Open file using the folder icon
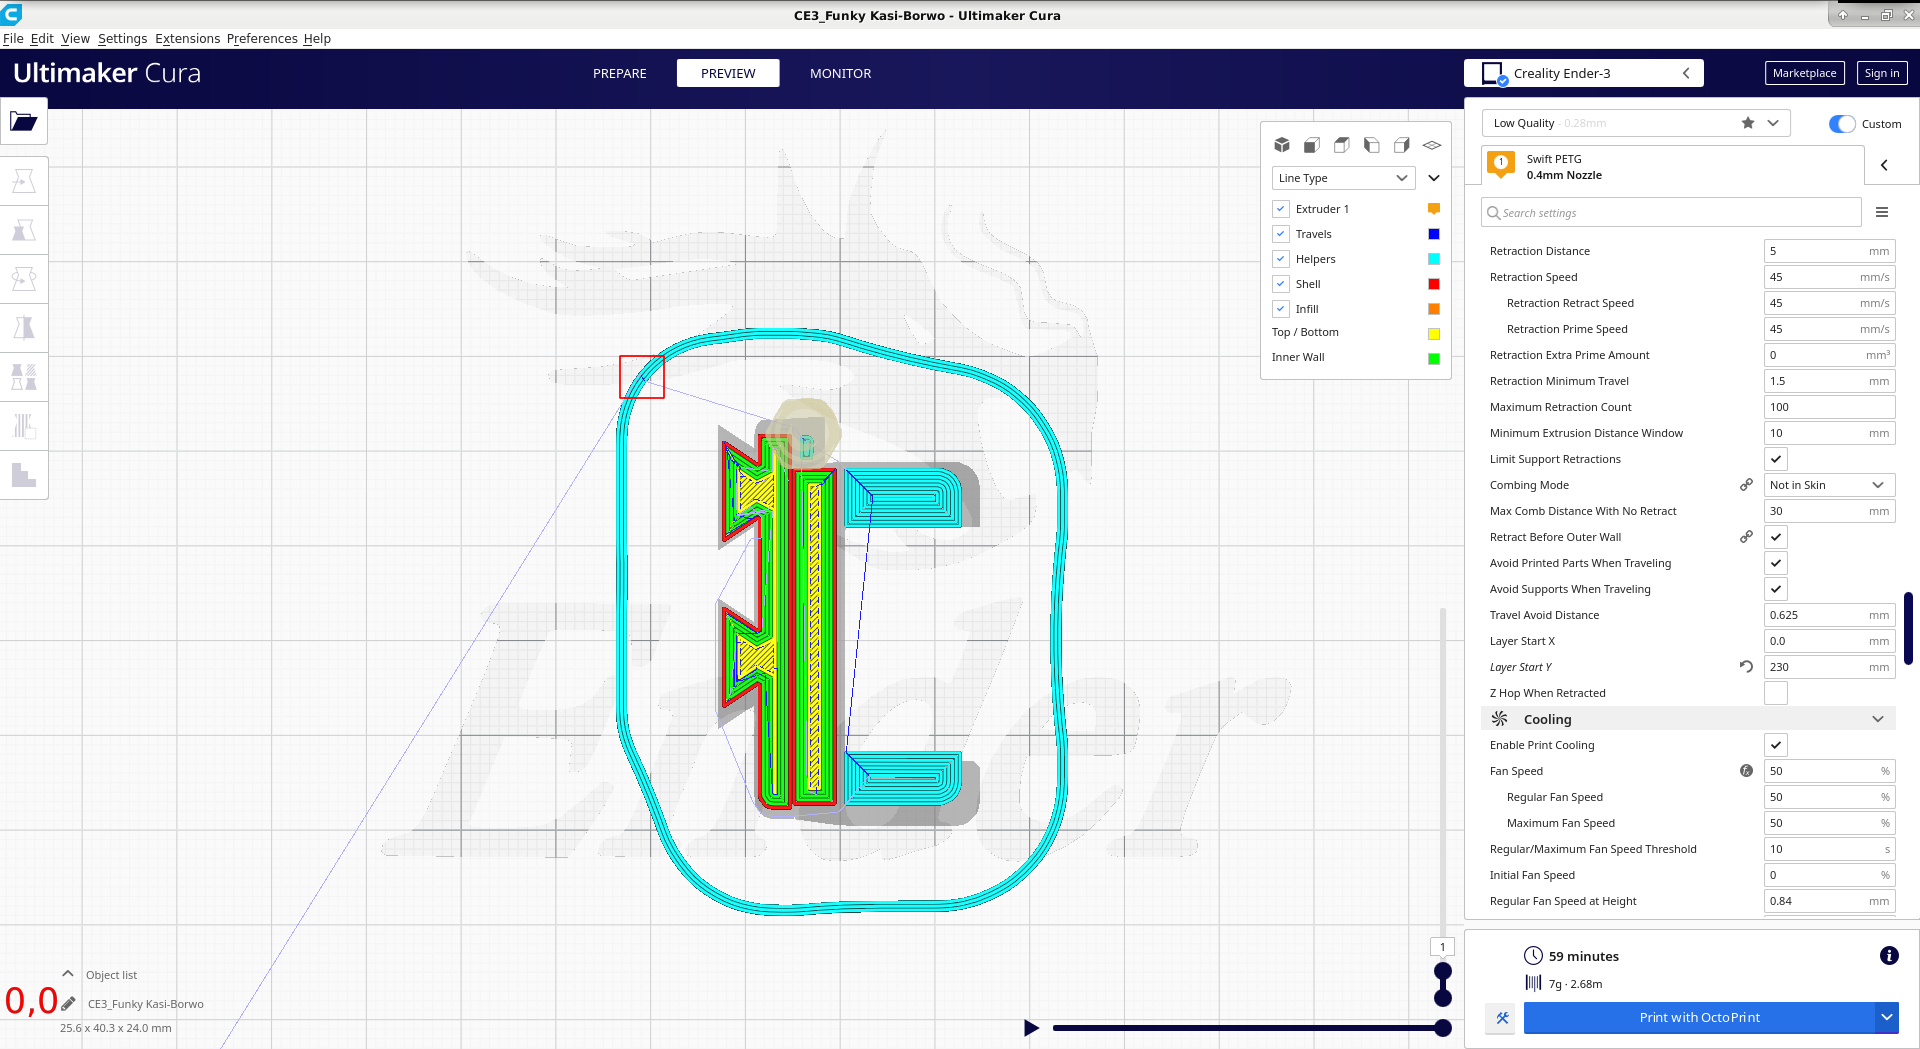Image resolution: width=1920 pixels, height=1049 pixels. (24, 122)
